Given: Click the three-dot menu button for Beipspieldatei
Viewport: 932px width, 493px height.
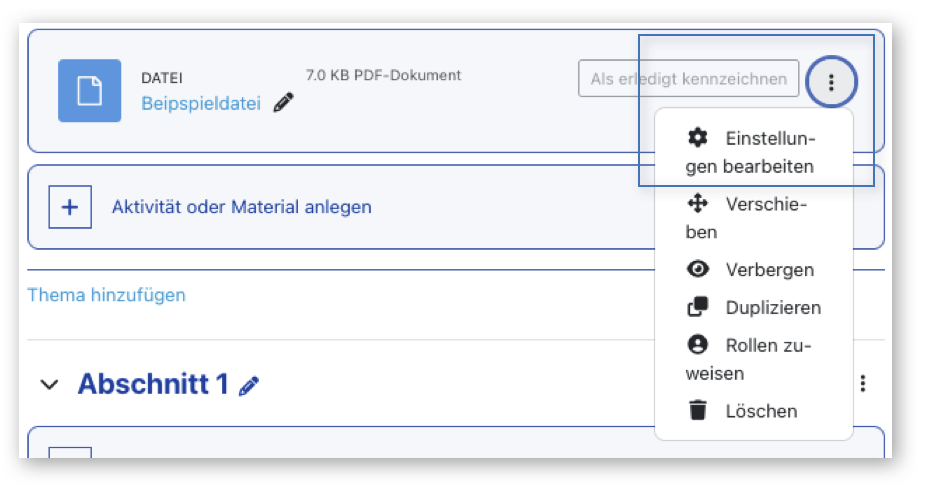Looking at the screenshot, I should [831, 80].
